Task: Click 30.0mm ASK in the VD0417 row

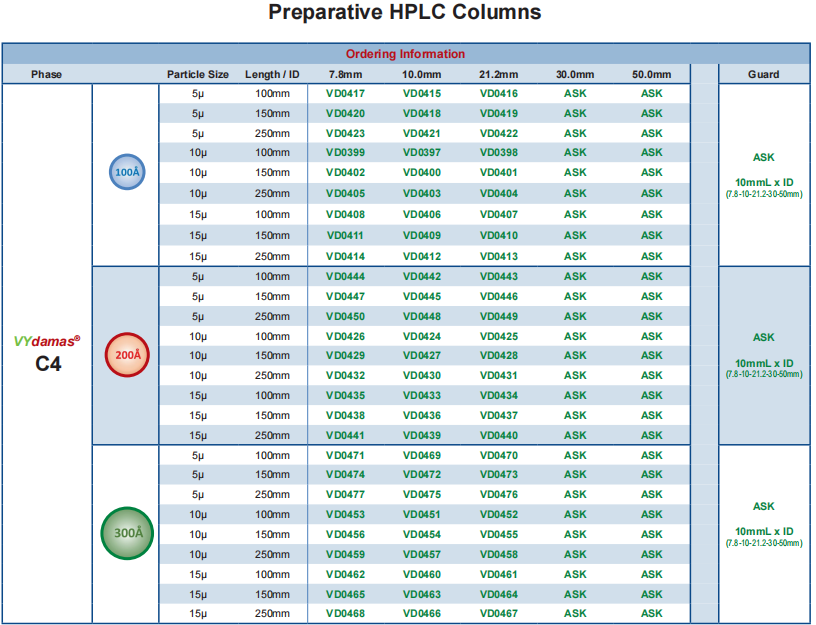Action: tap(575, 94)
